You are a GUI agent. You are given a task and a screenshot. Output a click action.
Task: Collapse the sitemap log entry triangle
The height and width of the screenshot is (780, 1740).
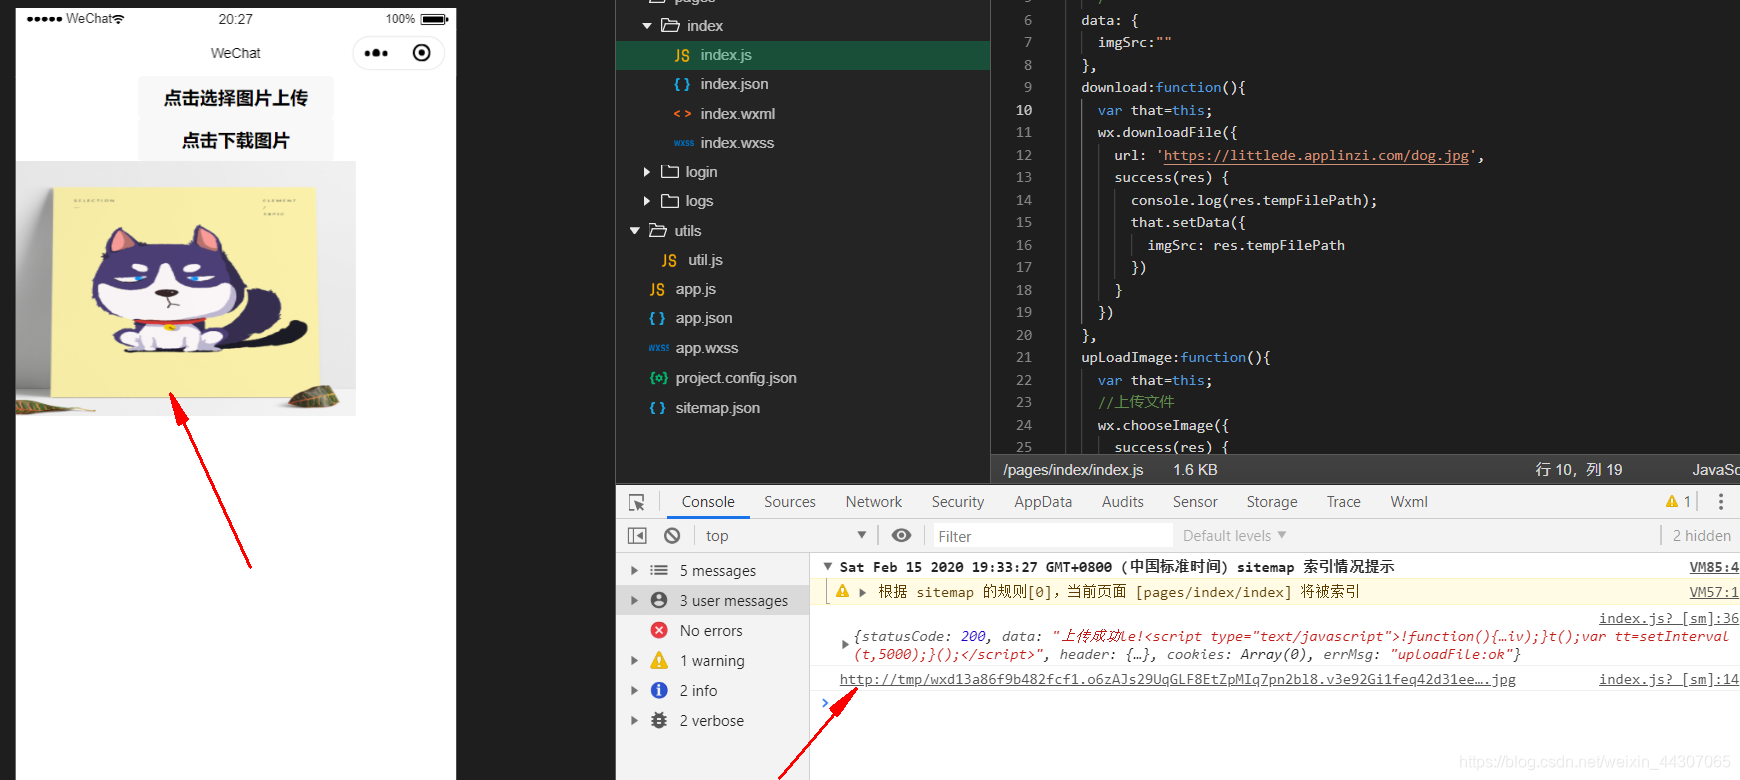click(827, 567)
